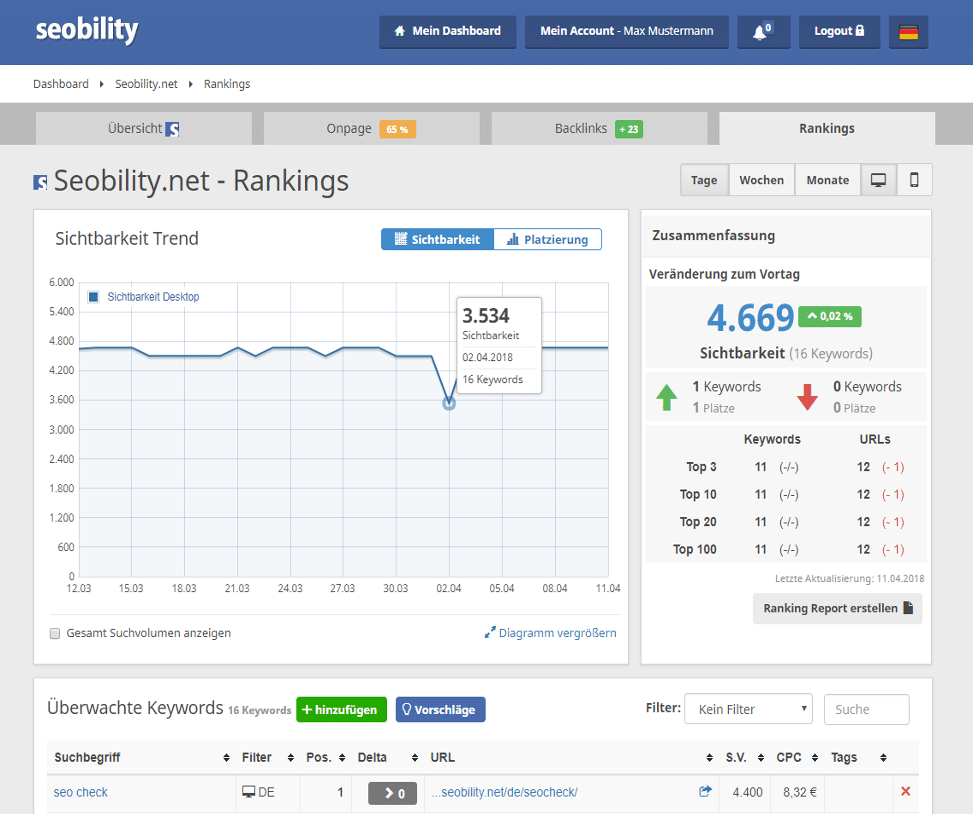Sort by the Suchbegriff column
This screenshot has width=973, height=814.
[x=141, y=758]
